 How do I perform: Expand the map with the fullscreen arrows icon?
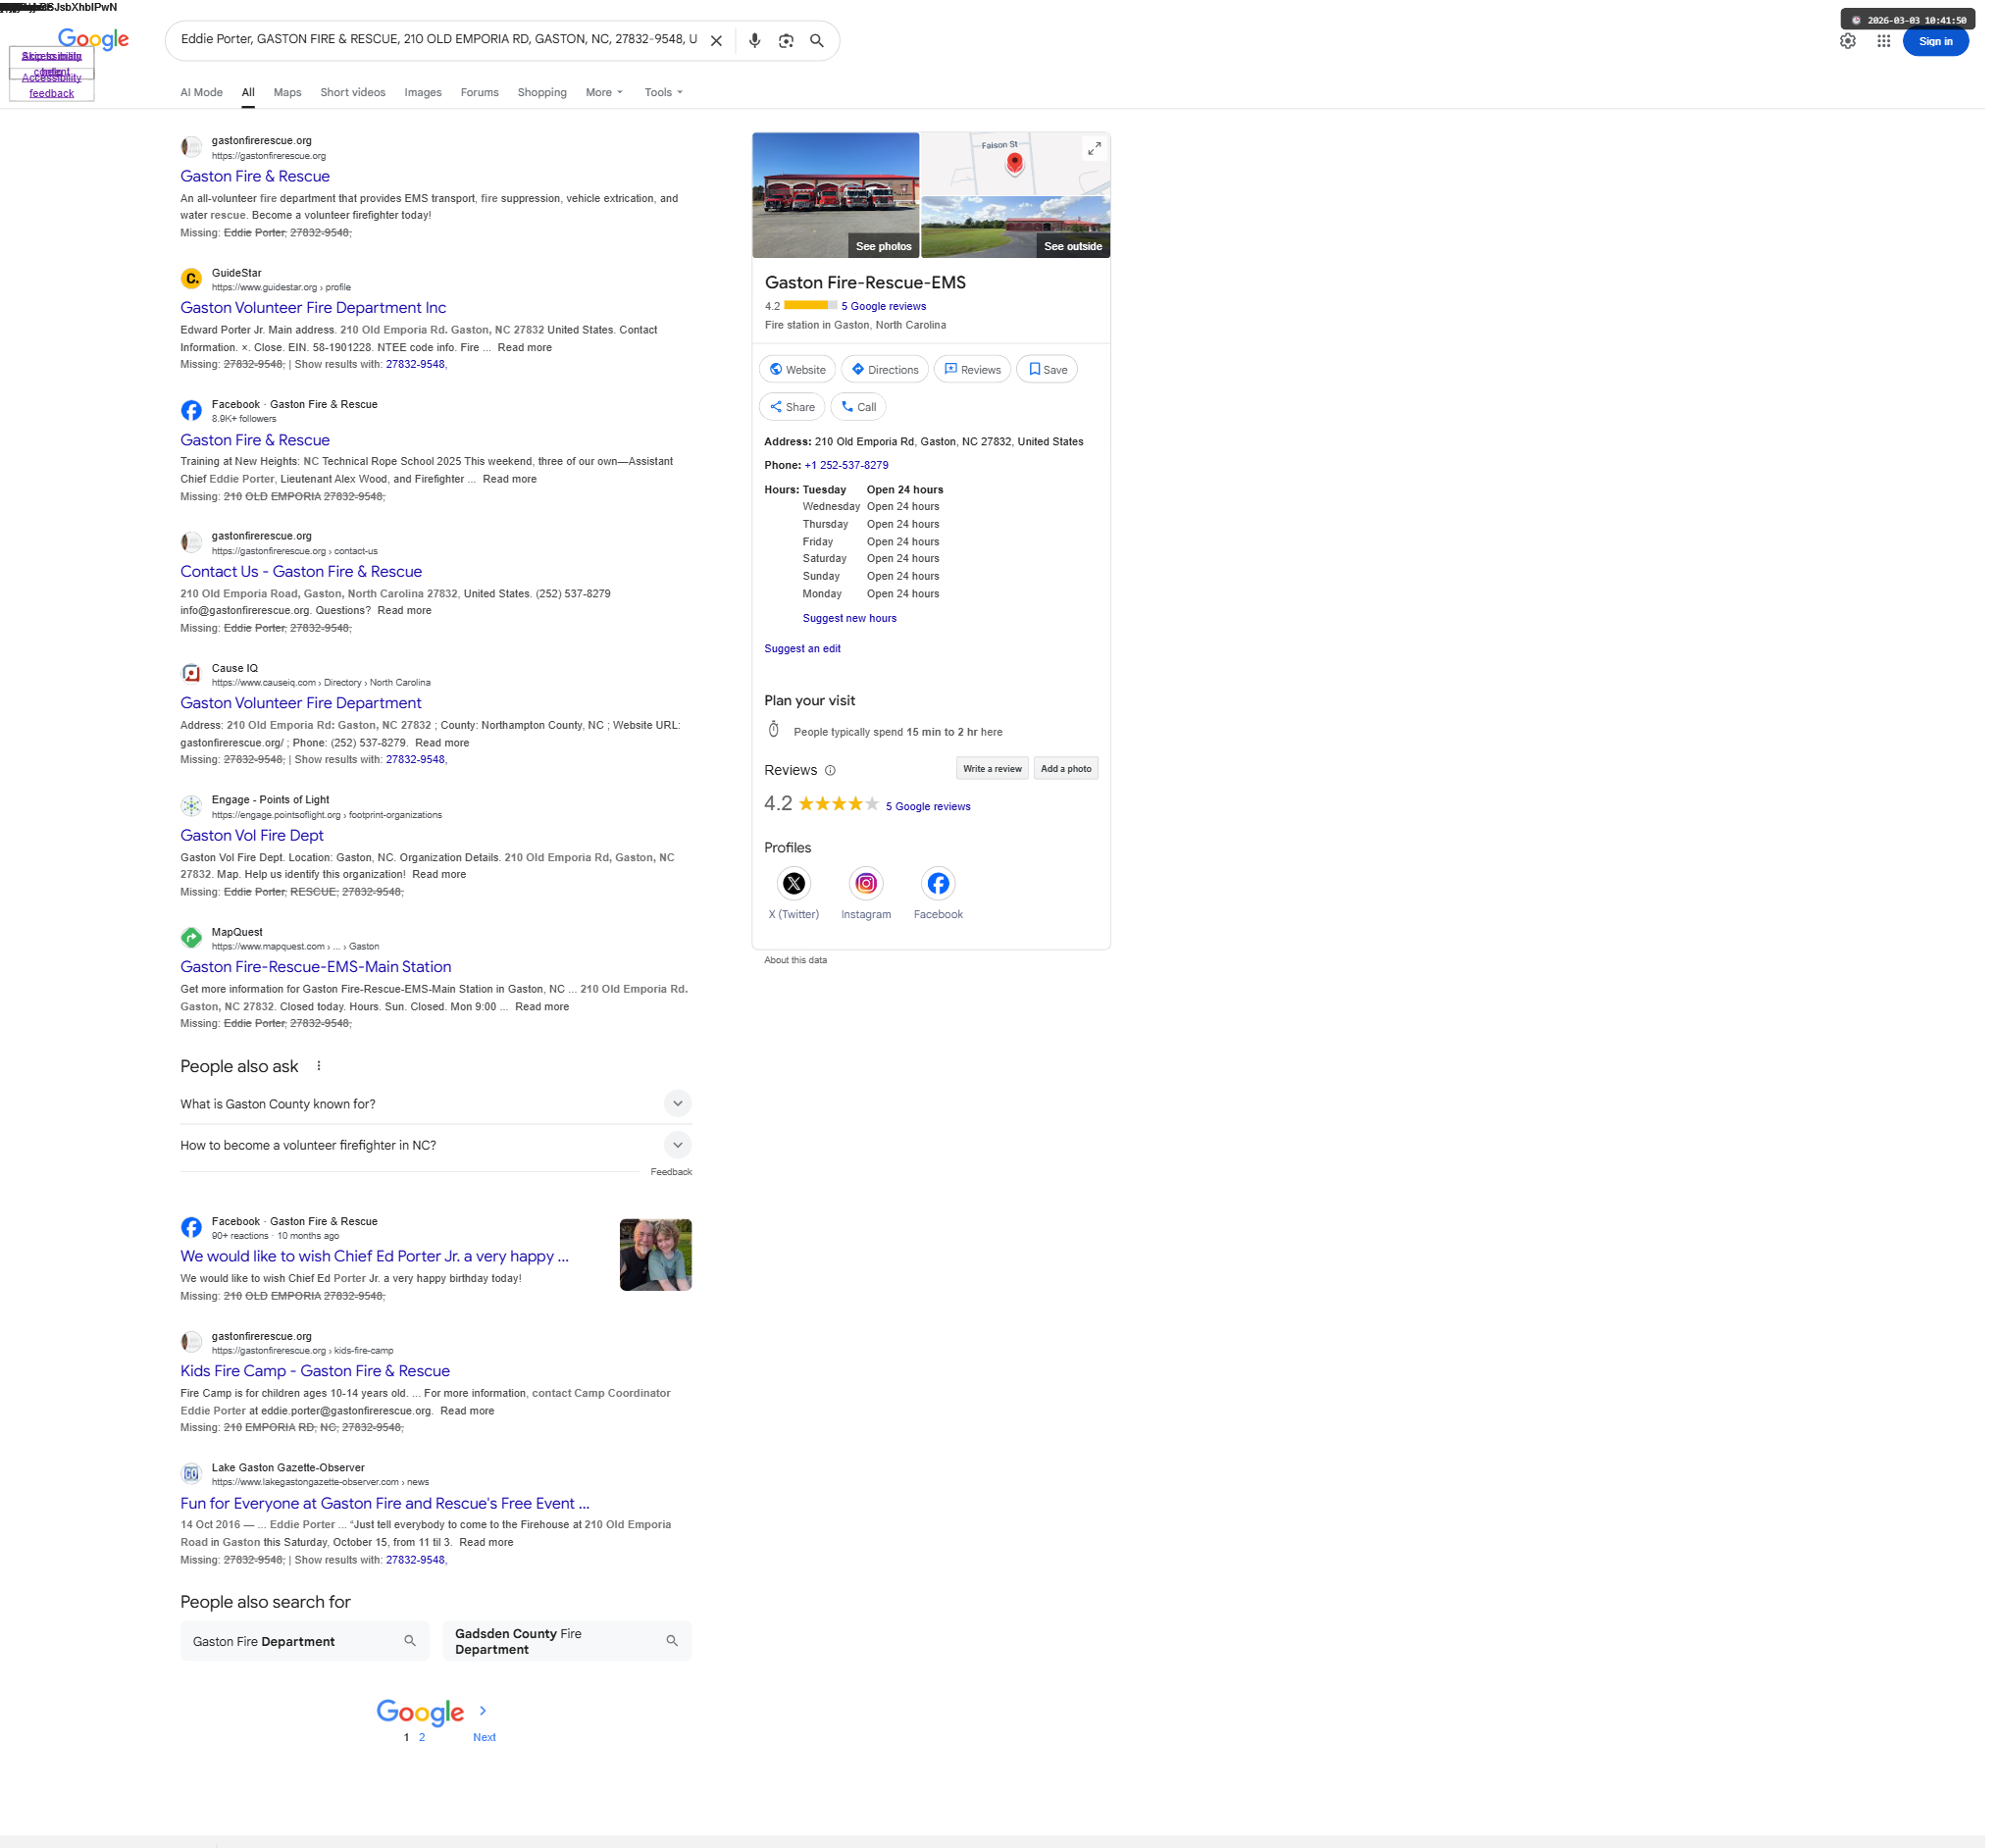click(x=1094, y=148)
